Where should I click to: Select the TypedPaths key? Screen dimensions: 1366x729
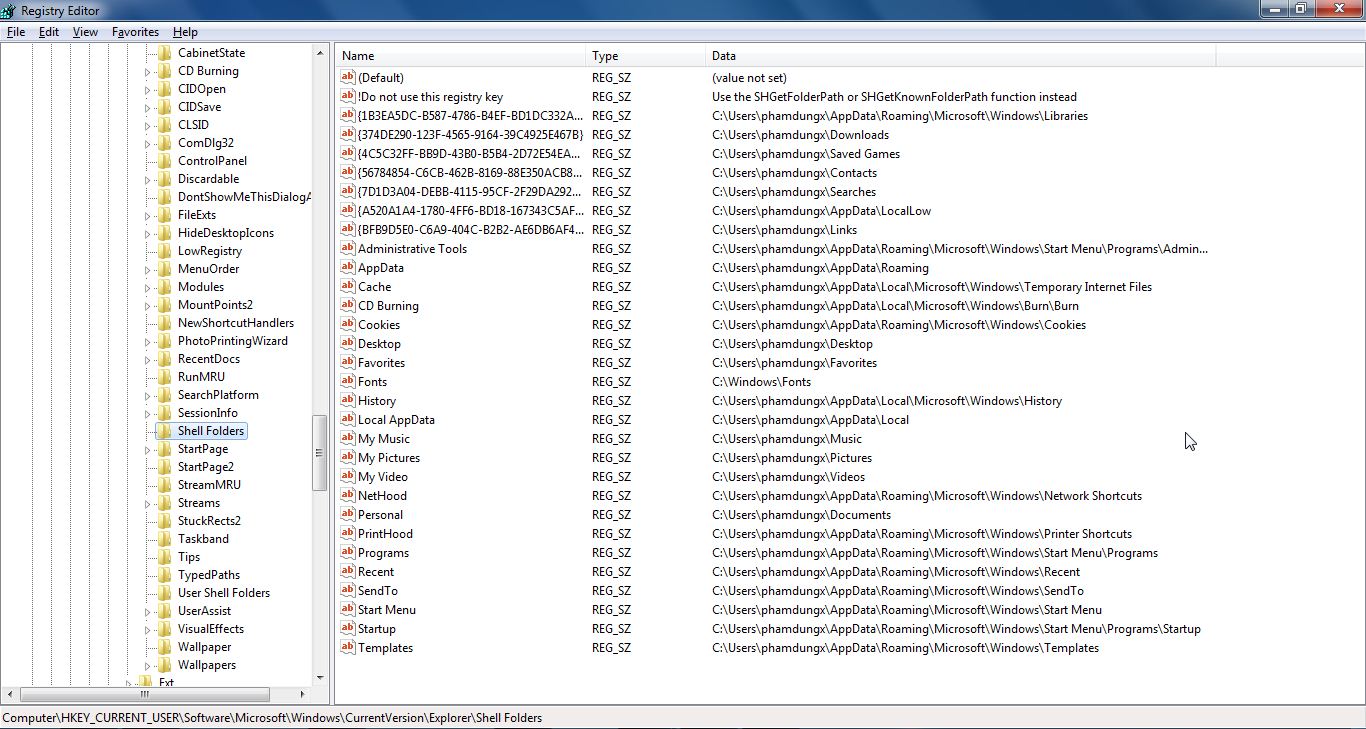pyautogui.click(x=209, y=575)
